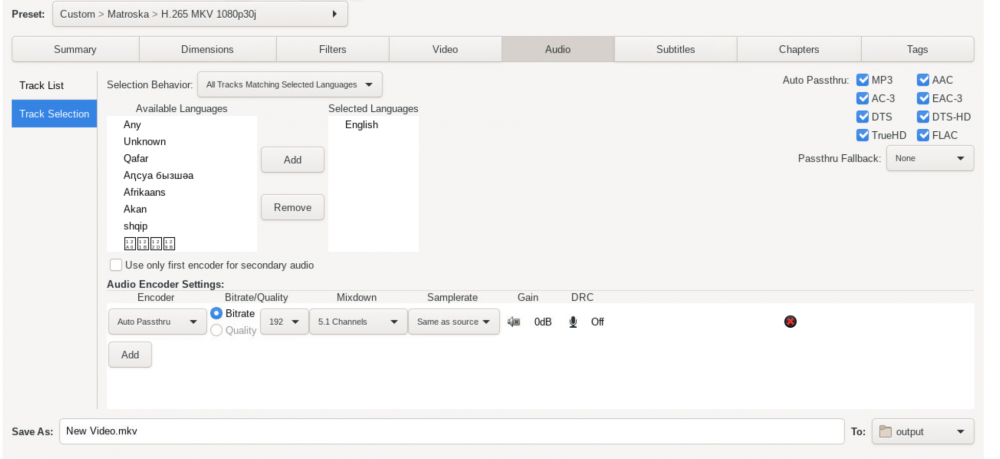Toggle AC-3 auto passthru checkbox
The height and width of the screenshot is (459, 1000).
[862, 98]
